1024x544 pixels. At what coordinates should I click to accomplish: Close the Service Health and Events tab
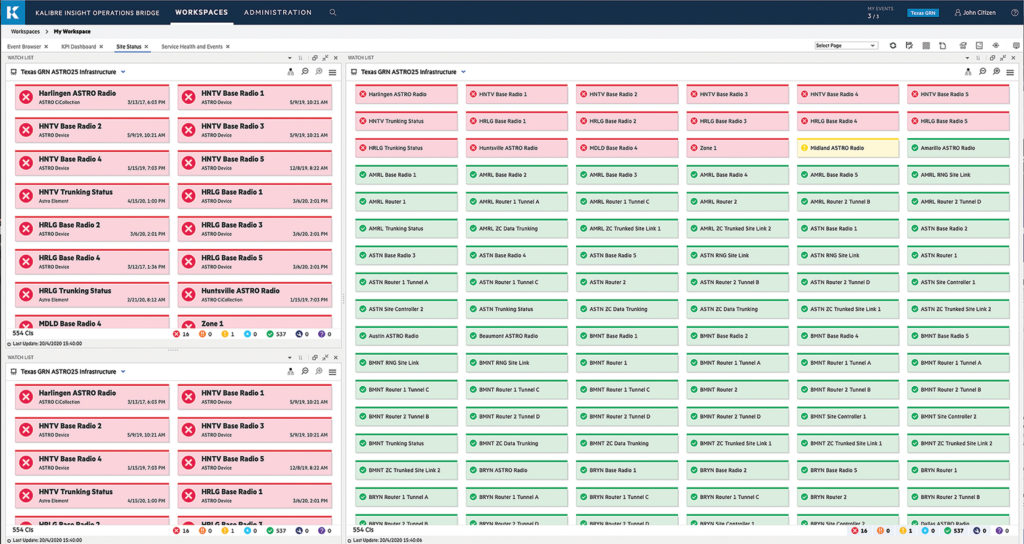point(227,47)
